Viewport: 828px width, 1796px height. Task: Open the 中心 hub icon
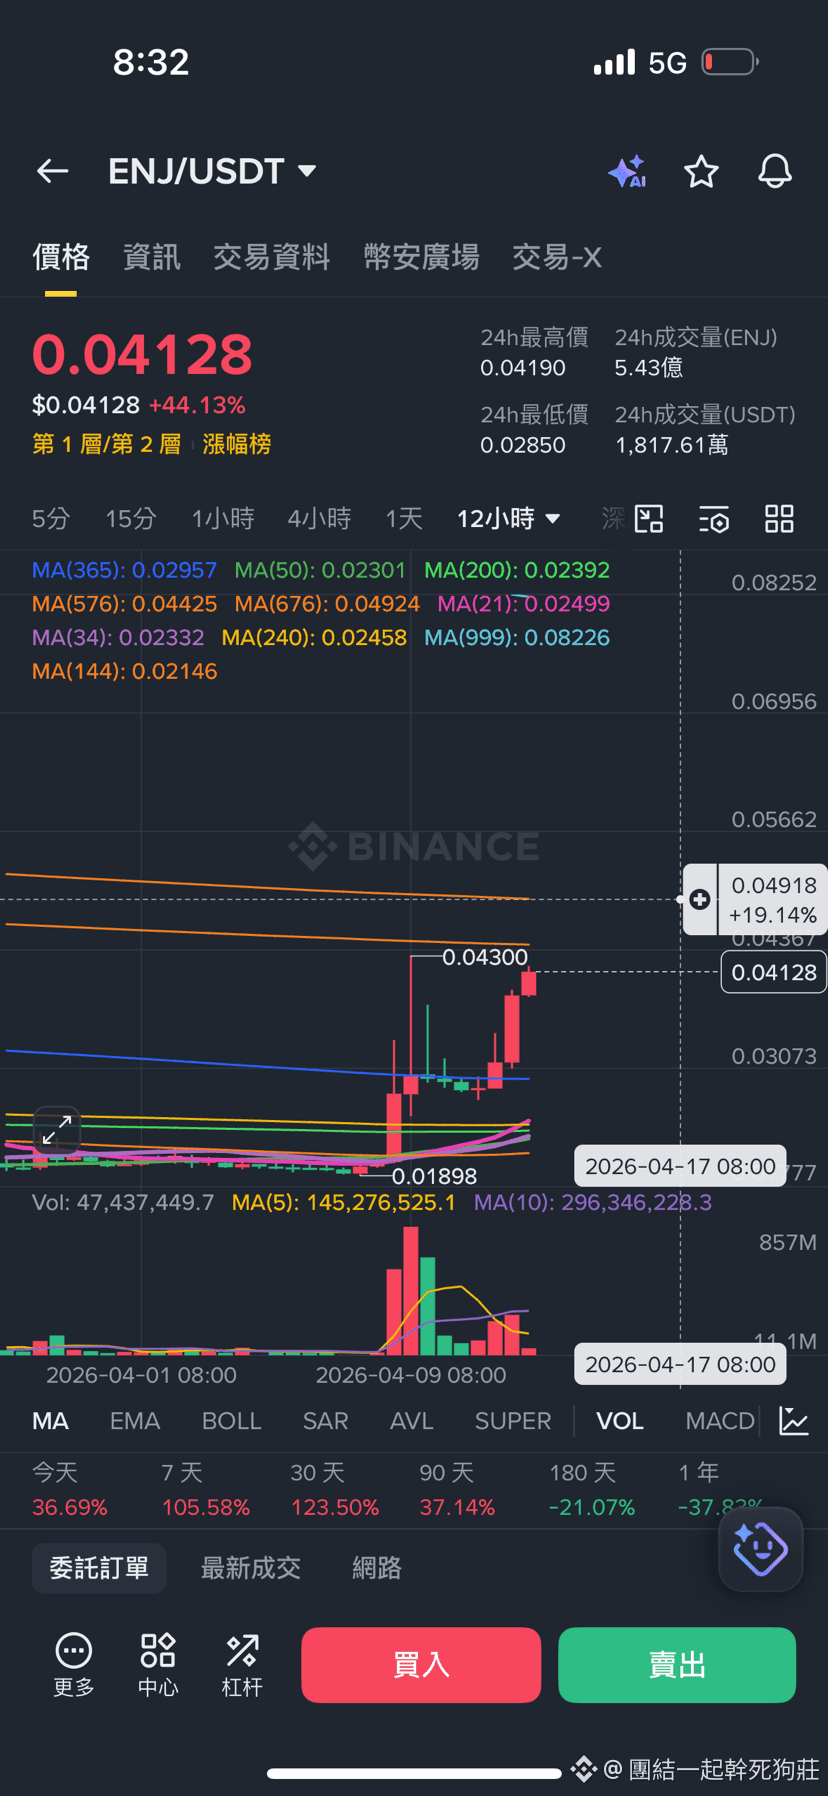158,1665
